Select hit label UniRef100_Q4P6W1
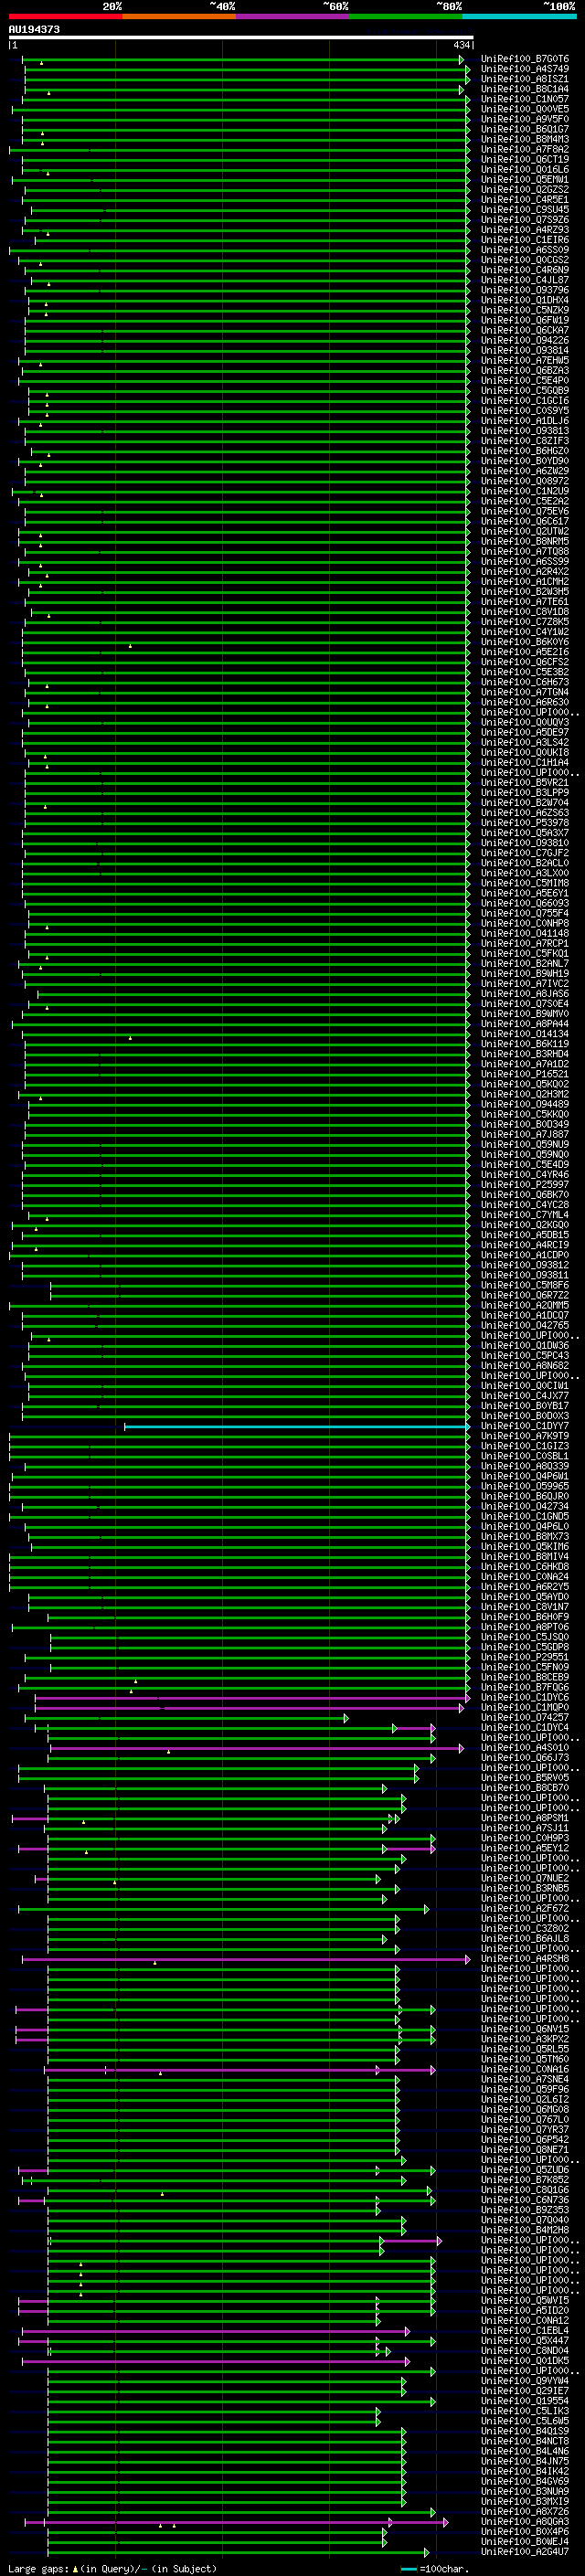 (525, 1477)
